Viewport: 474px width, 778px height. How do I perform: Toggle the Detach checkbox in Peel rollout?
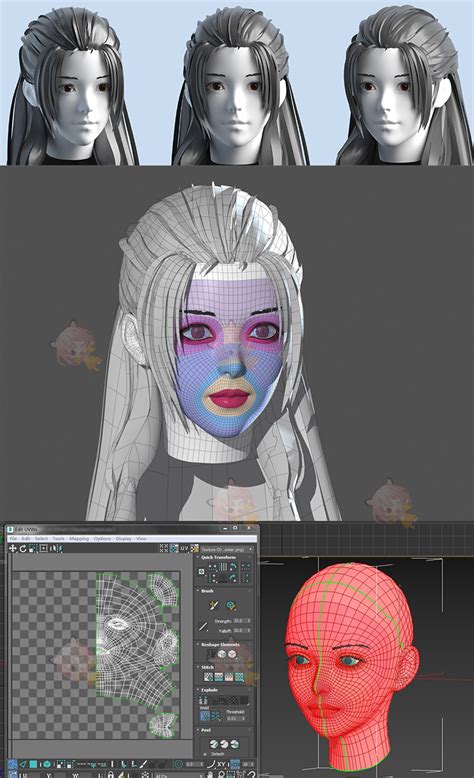coord(205,754)
